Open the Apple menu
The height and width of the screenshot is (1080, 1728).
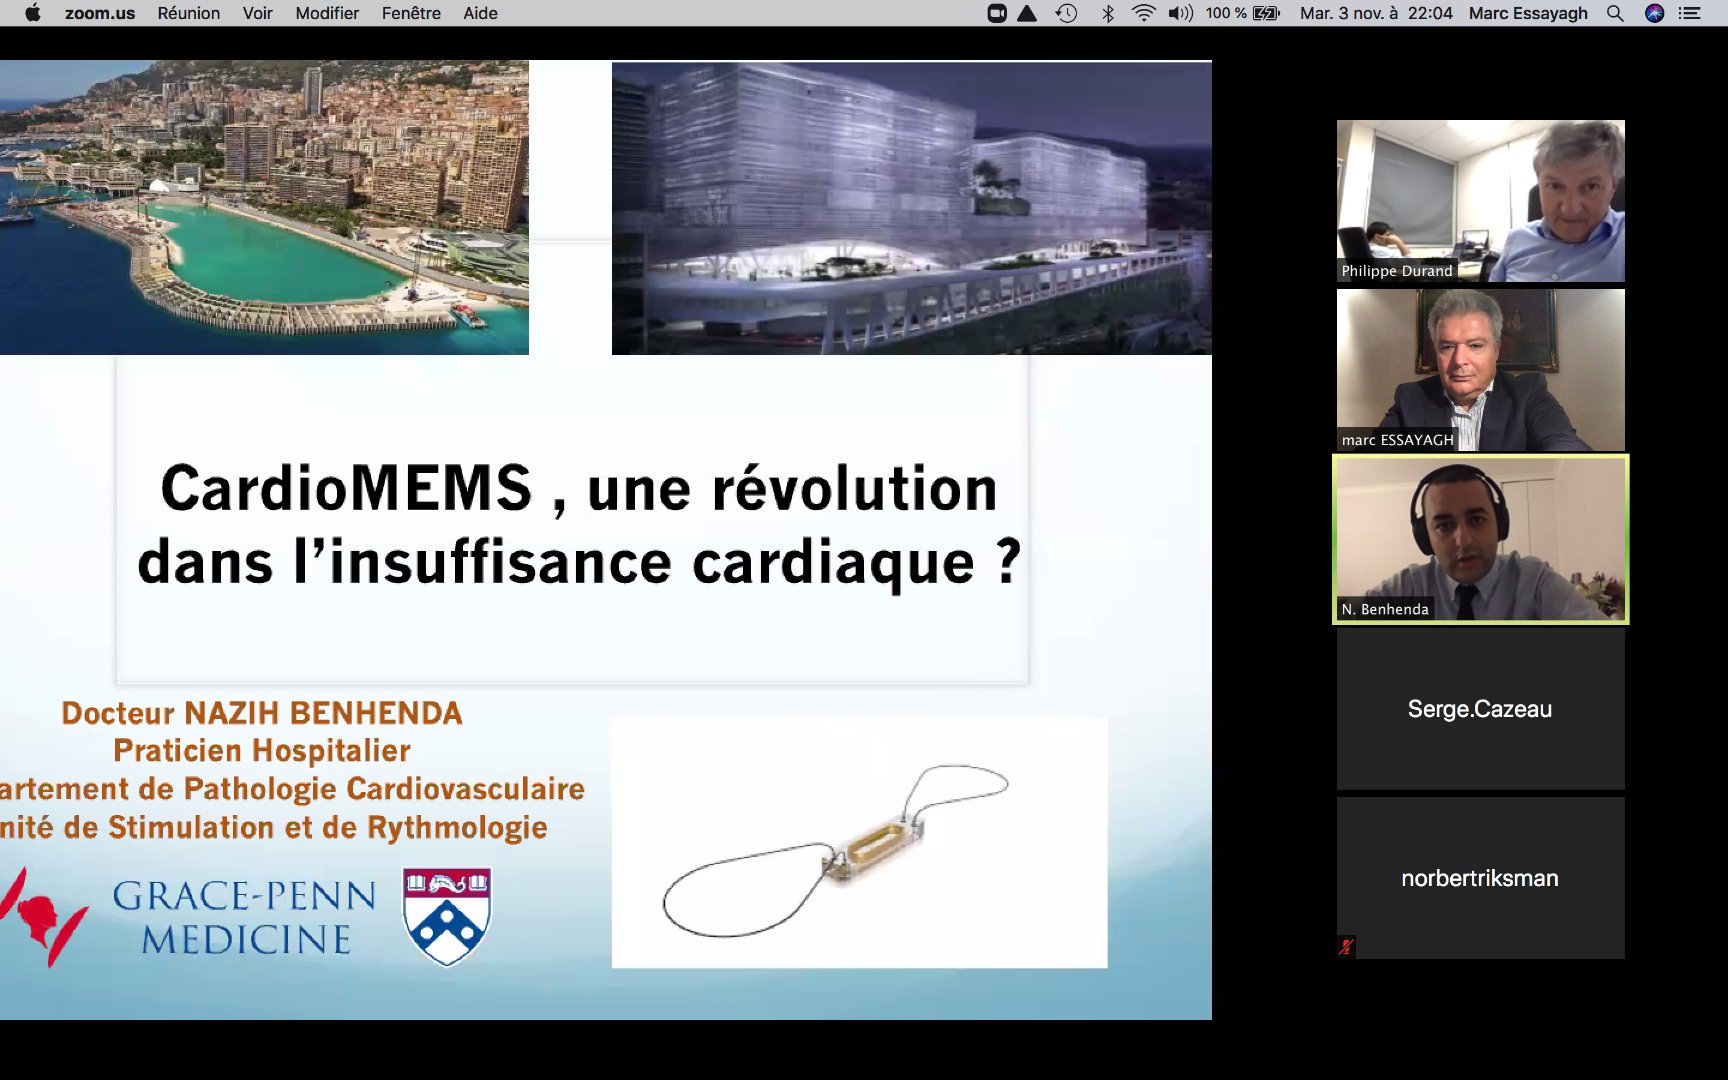tap(33, 13)
